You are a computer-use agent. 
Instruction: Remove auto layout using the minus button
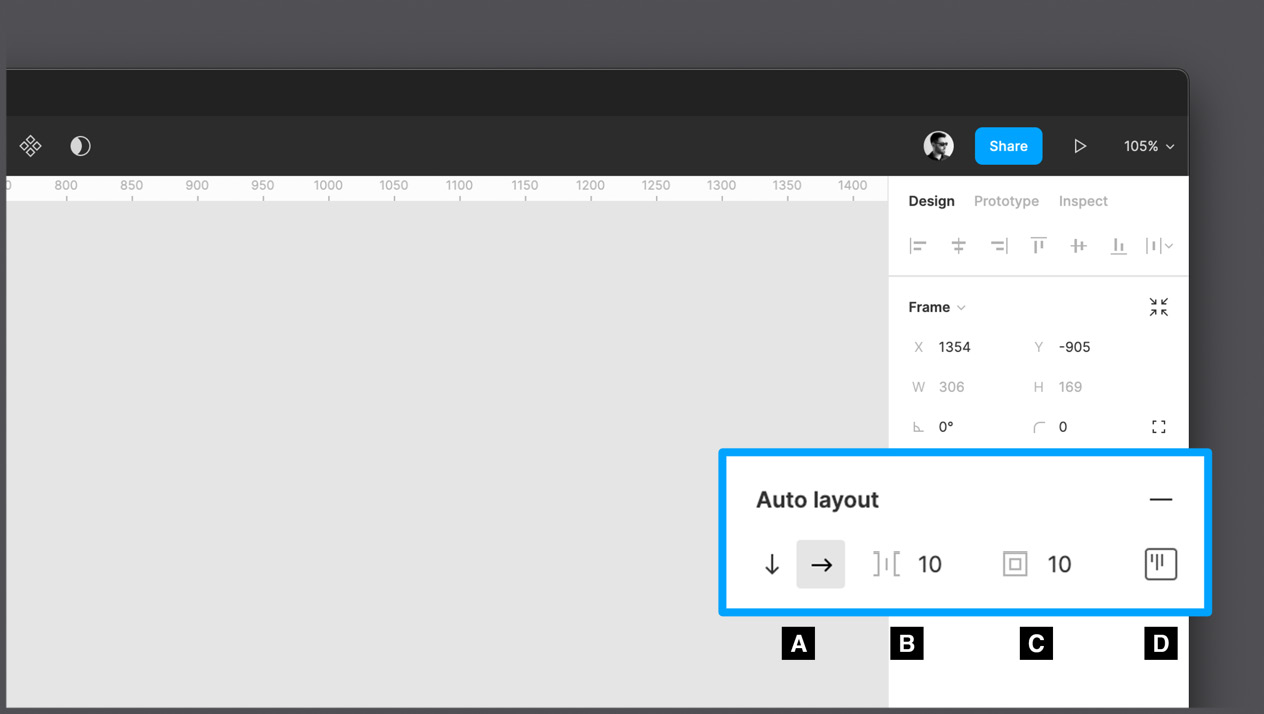coord(1160,499)
